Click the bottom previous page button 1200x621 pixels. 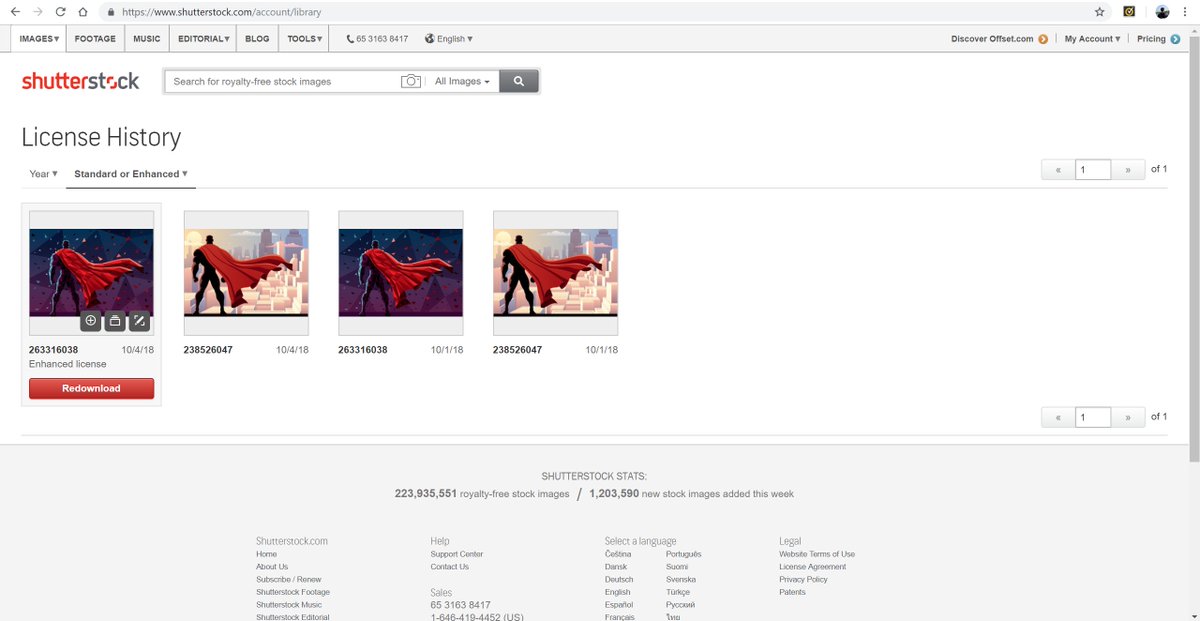click(1058, 417)
